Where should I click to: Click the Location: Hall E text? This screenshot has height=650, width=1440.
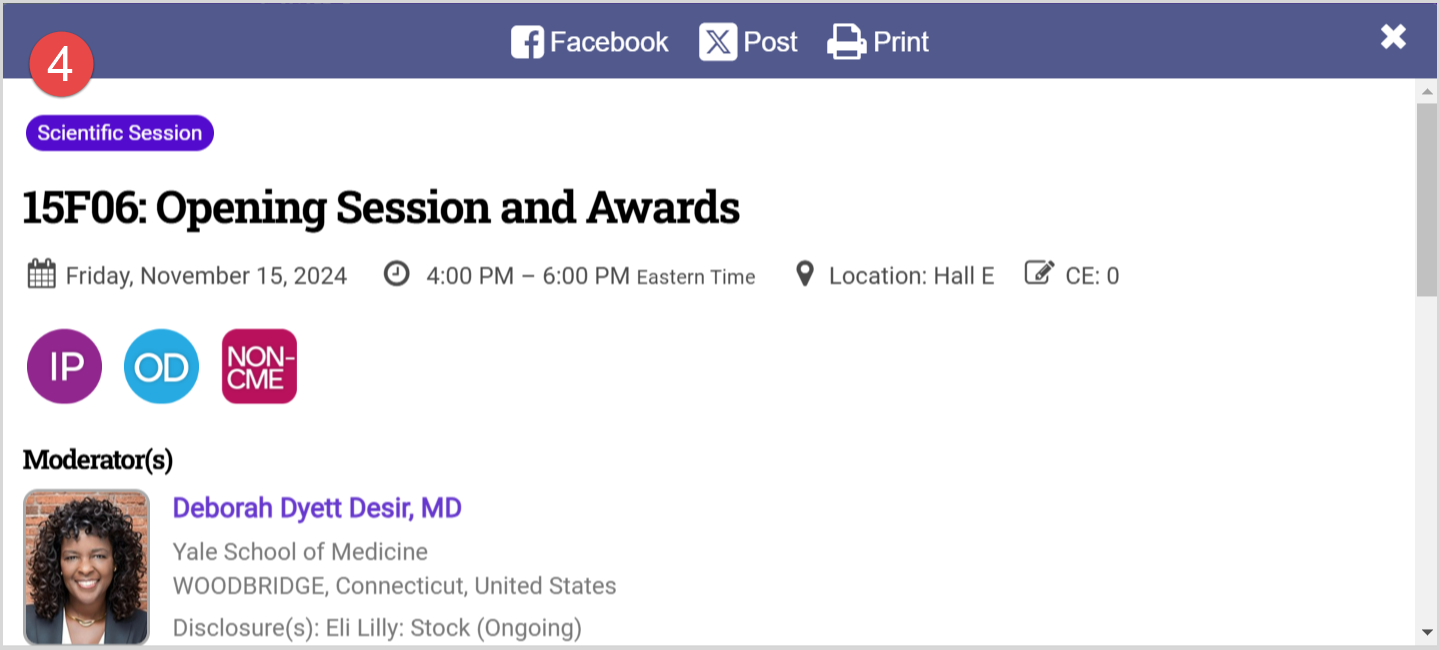(911, 276)
